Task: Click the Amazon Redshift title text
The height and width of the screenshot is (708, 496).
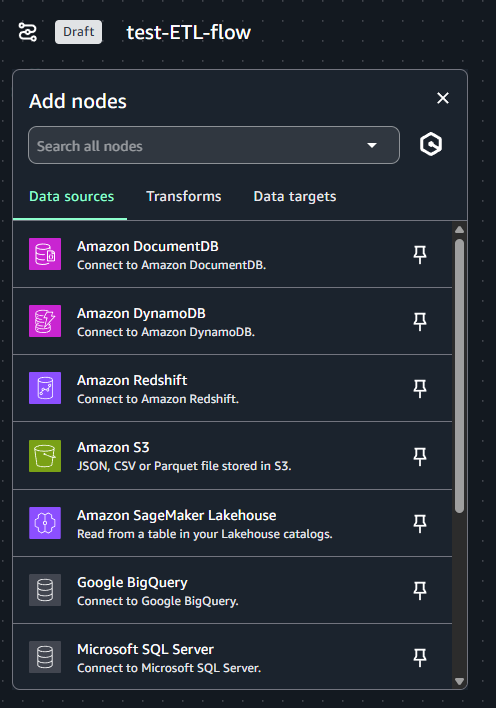Action: point(132,380)
